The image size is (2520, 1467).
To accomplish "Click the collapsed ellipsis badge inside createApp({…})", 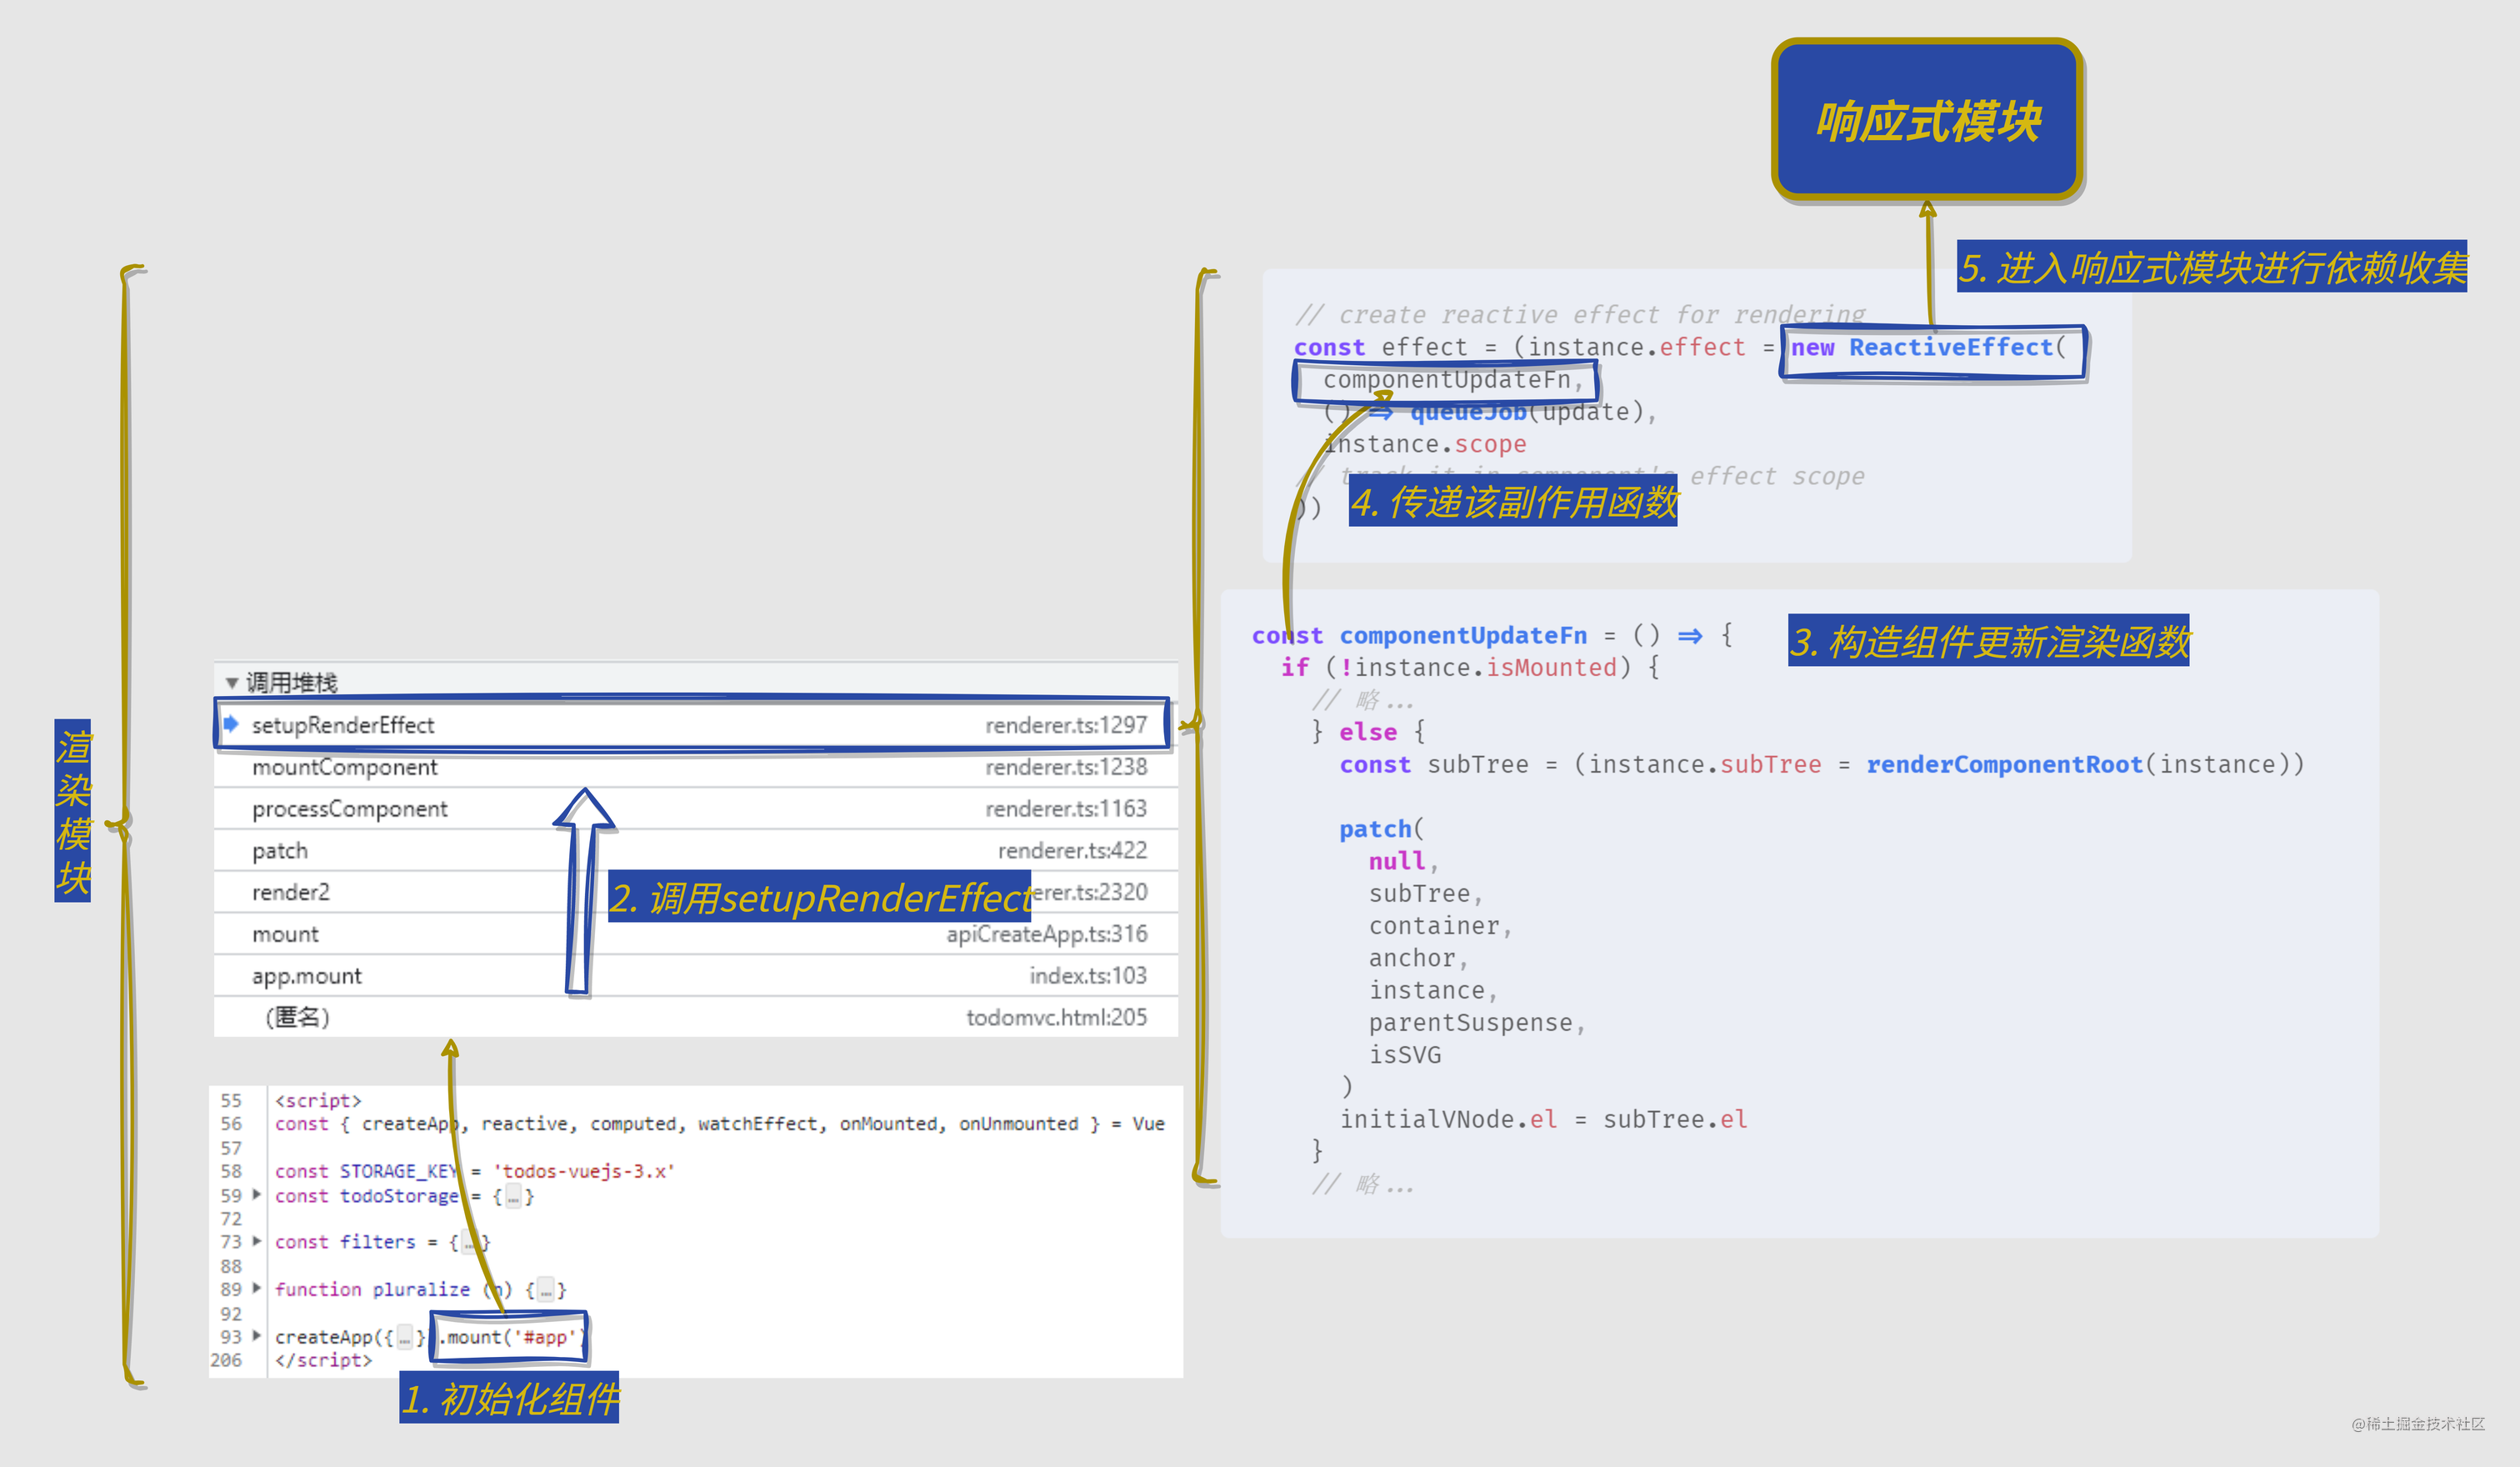I will click(405, 1337).
